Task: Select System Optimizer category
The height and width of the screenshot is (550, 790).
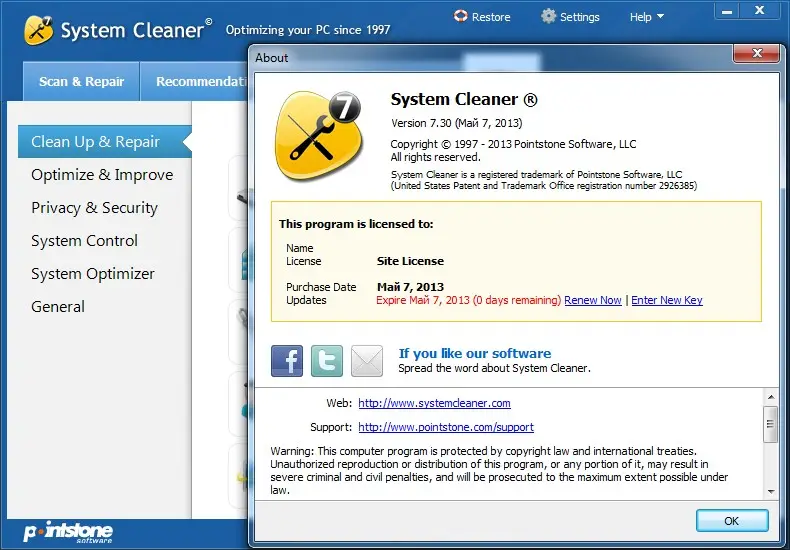Action: point(93,274)
